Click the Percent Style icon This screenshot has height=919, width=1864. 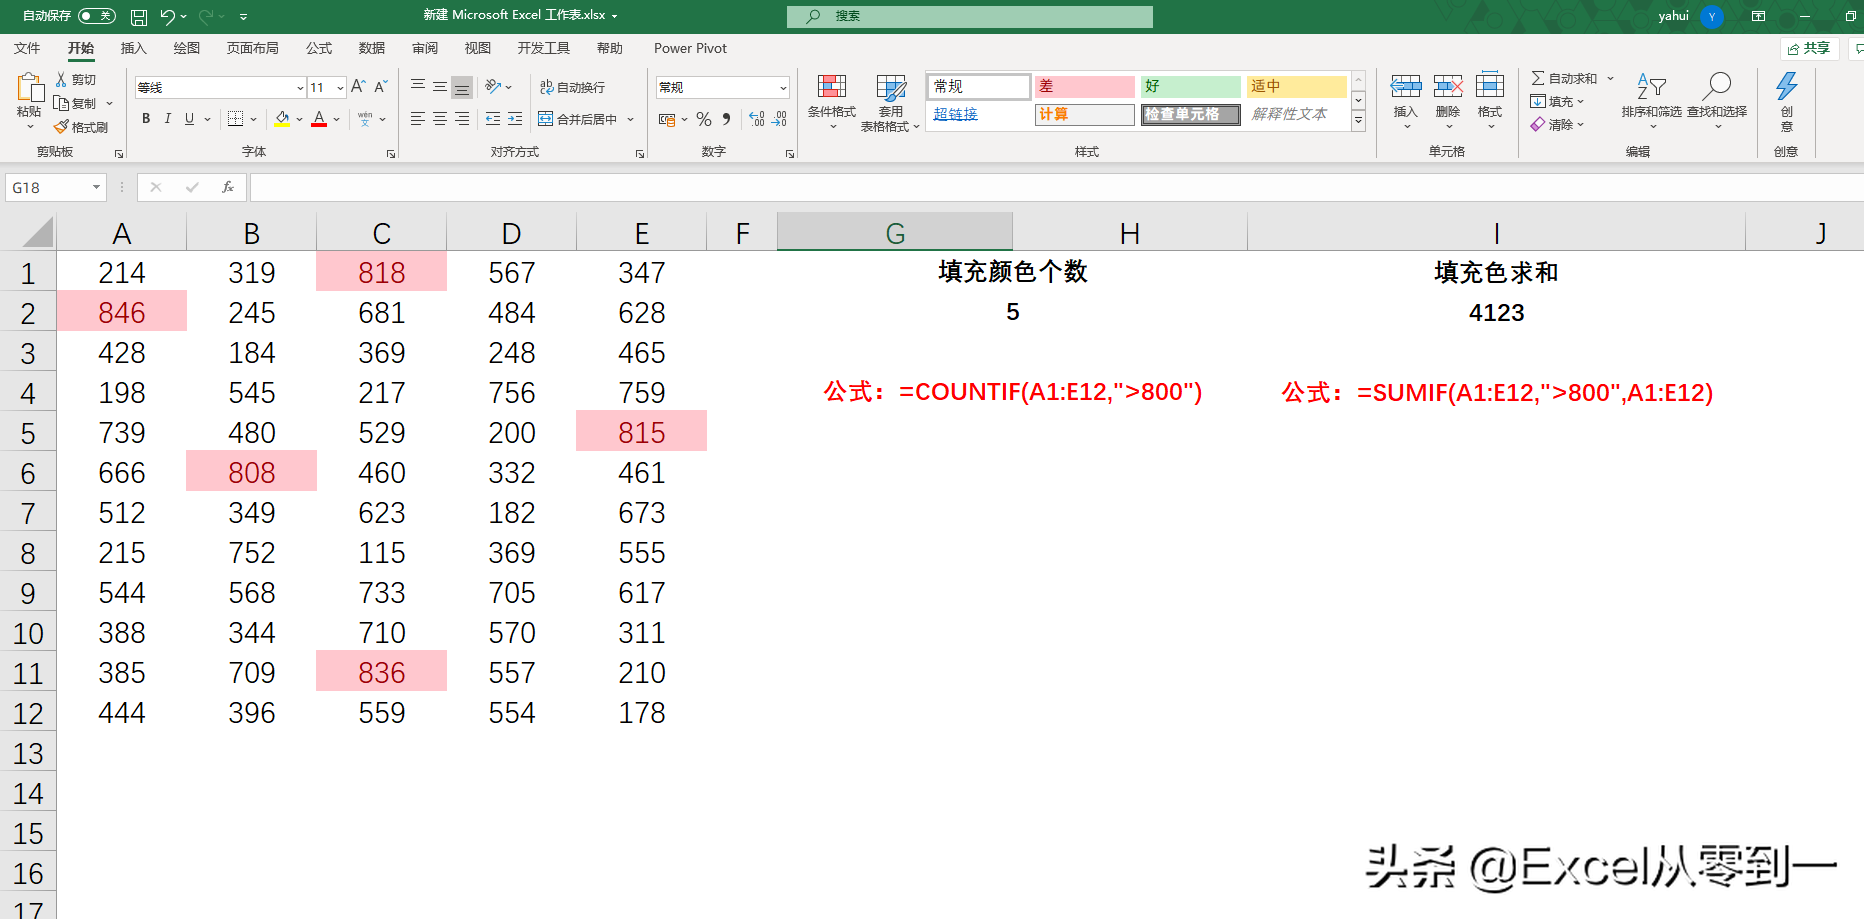pyautogui.click(x=704, y=119)
